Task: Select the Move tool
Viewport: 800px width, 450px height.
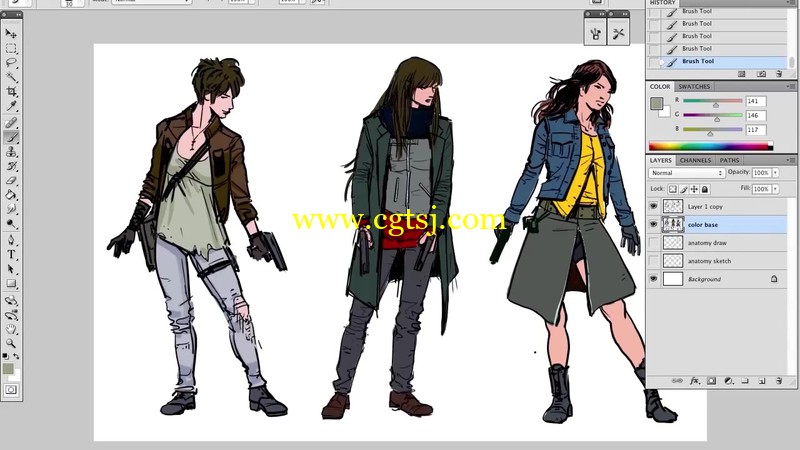Action: [11, 34]
